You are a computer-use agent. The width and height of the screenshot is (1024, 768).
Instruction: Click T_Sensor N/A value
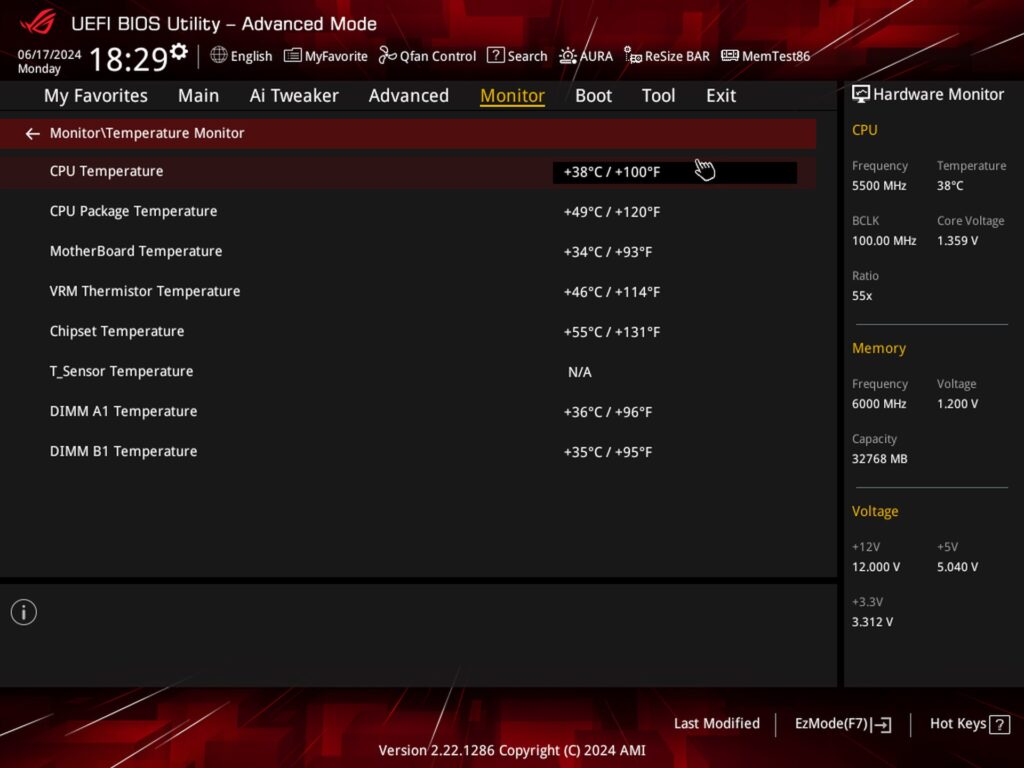pyautogui.click(x=580, y=372)
